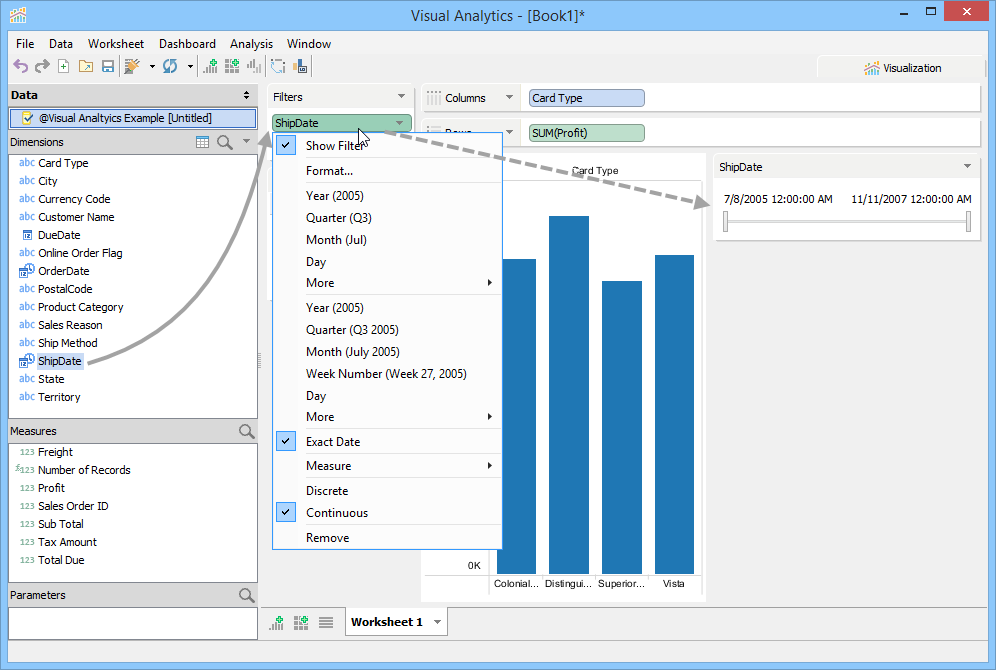996x670 pixels.
Task: Select the Visualization tab
Action: pos(901,68)
